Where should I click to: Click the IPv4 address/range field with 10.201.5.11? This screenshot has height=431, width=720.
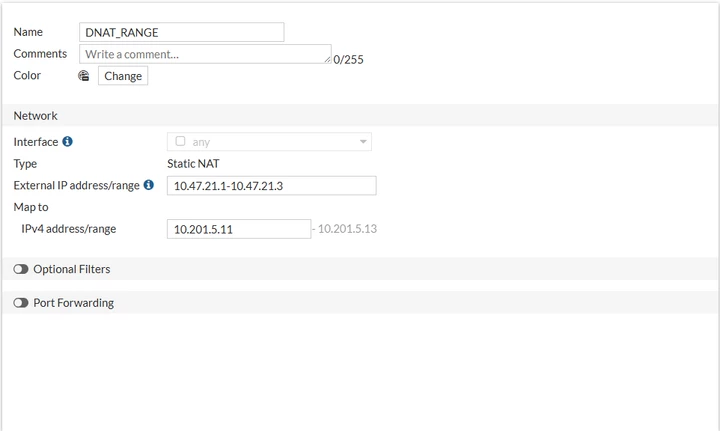point(239,229)
